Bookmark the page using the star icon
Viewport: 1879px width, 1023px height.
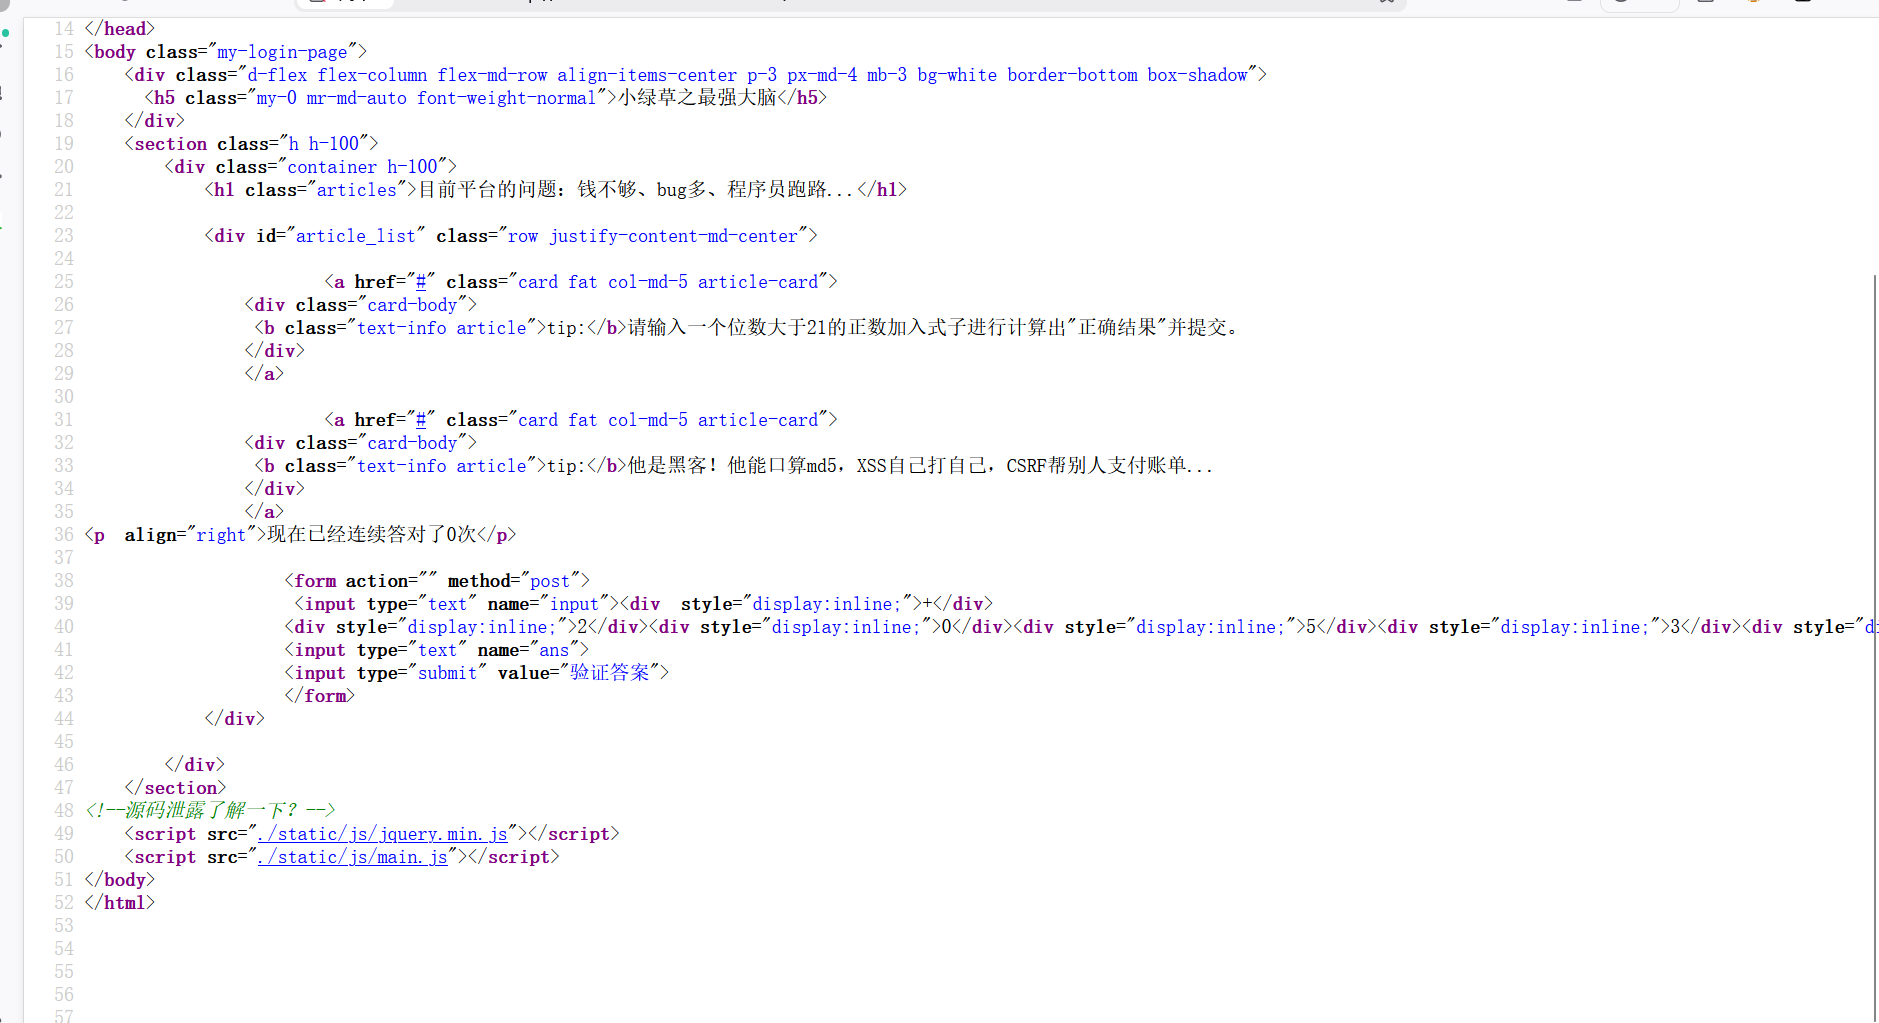1385,4
